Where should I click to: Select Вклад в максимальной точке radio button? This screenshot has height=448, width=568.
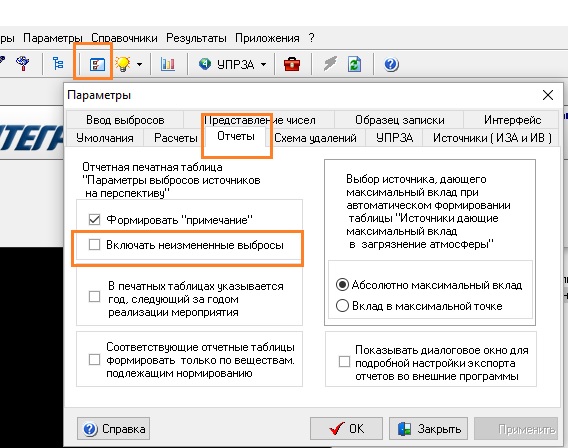coord(342,306)
